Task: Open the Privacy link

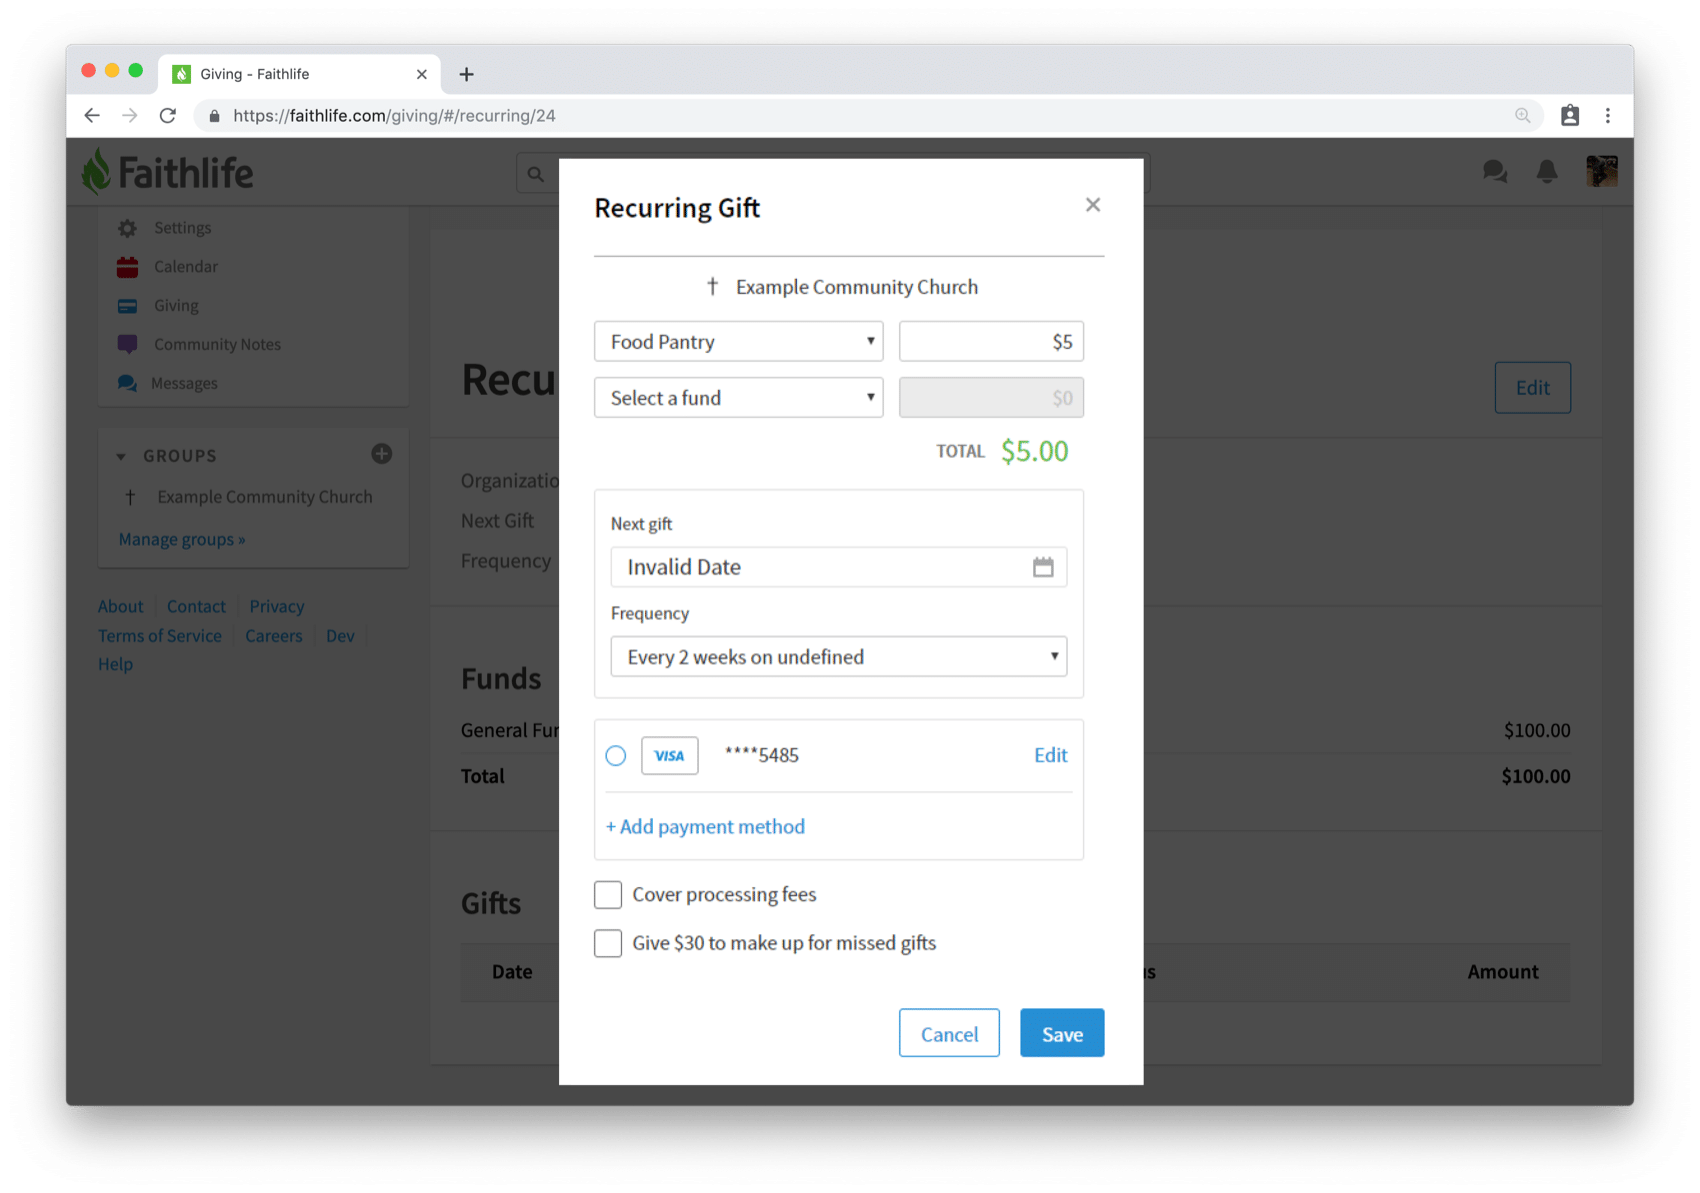Action: (277, 606)
